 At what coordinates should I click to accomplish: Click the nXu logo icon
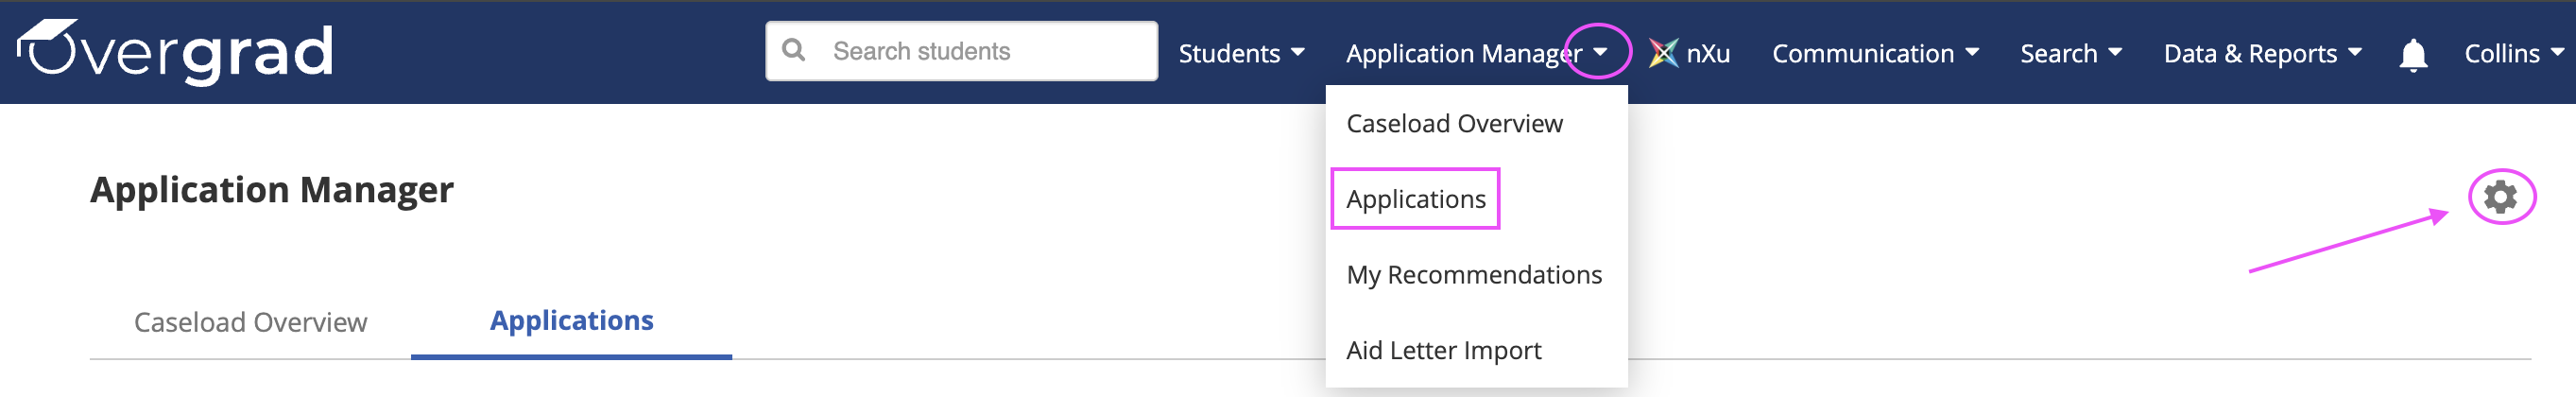[1663, 53]
